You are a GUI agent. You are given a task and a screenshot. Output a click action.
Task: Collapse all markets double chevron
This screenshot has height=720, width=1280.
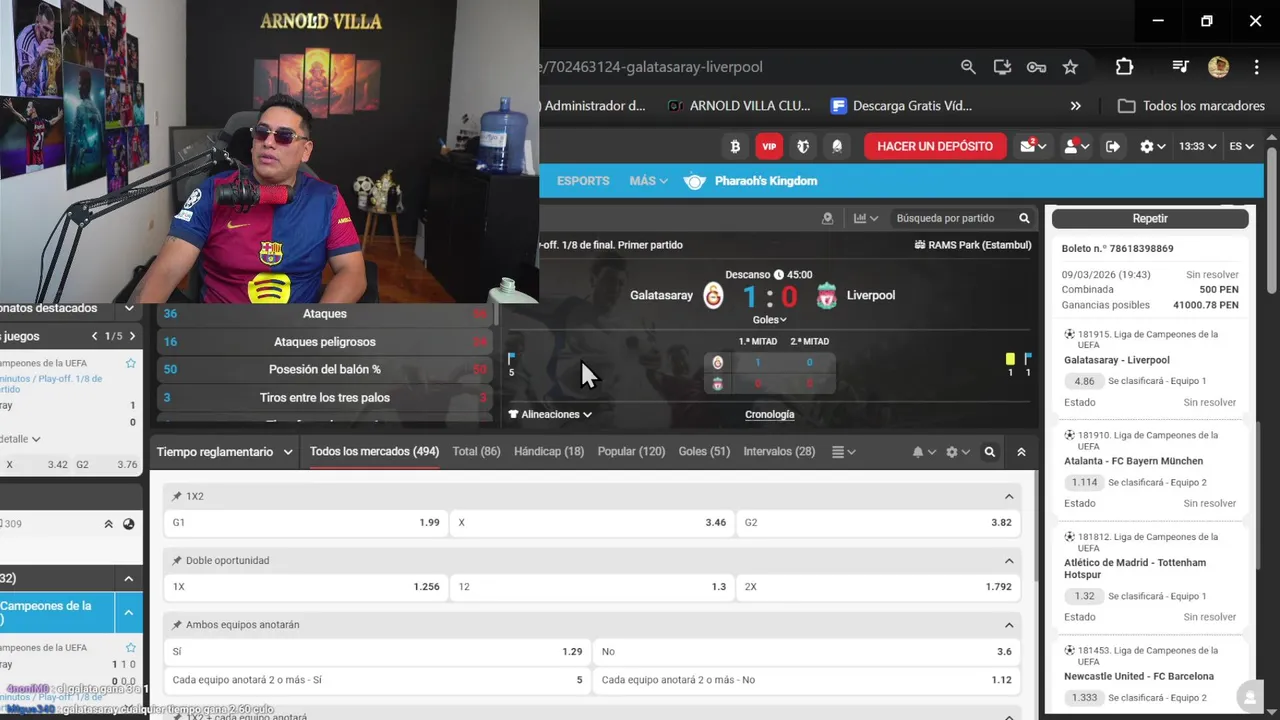tap(1021, 452)
